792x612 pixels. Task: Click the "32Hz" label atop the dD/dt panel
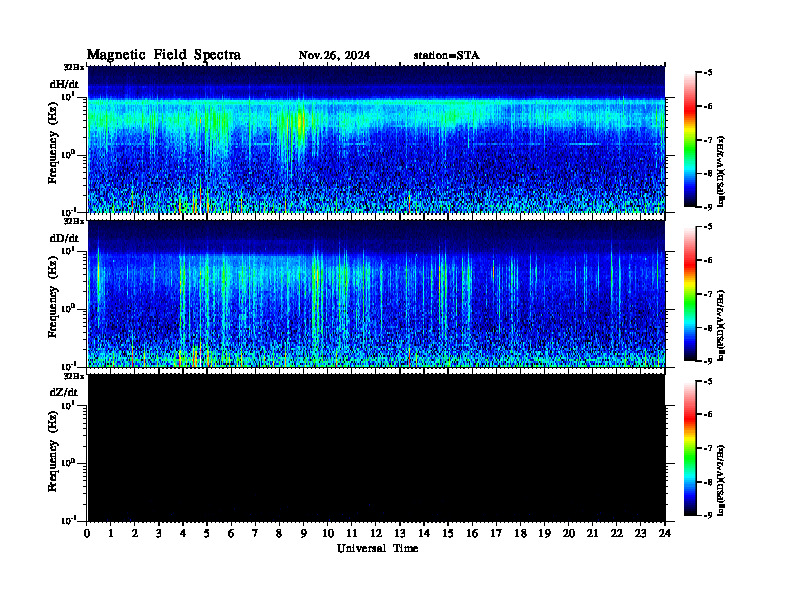[74, 221]
